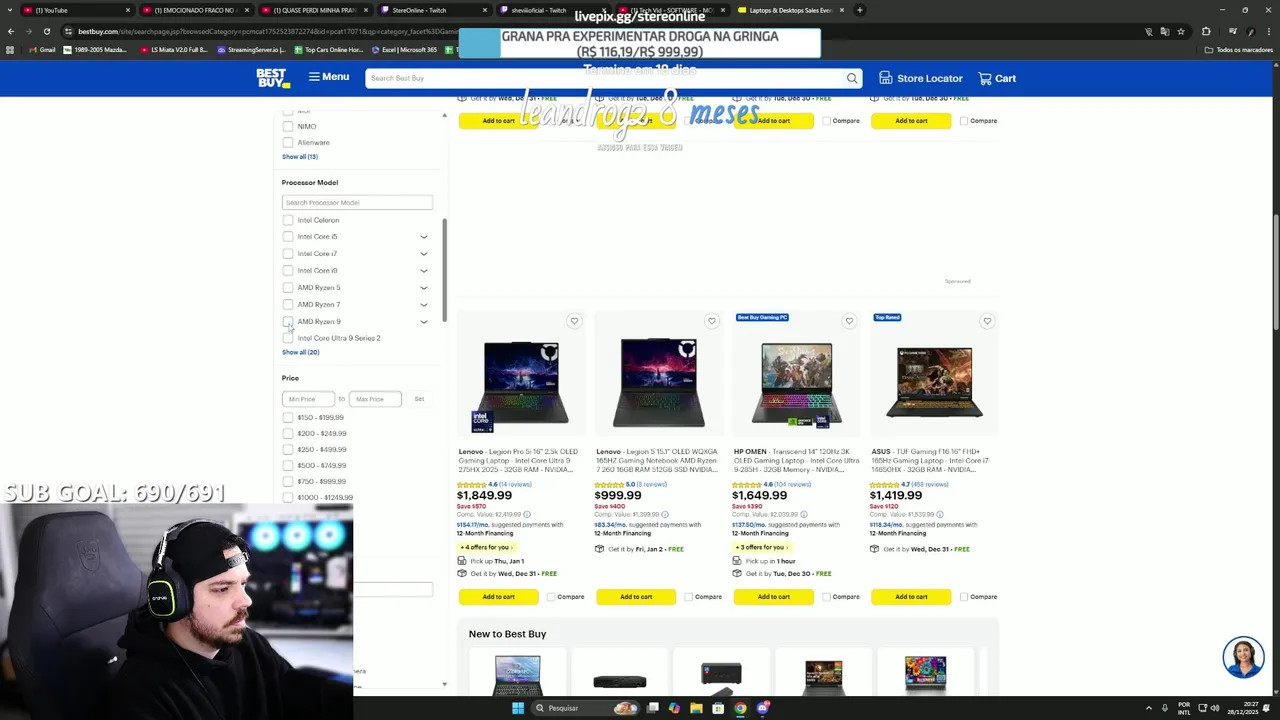This screenshot has width=1280, height=720.
Task: Click the Chrome icon in the taskbar
Action: [740, 708]
